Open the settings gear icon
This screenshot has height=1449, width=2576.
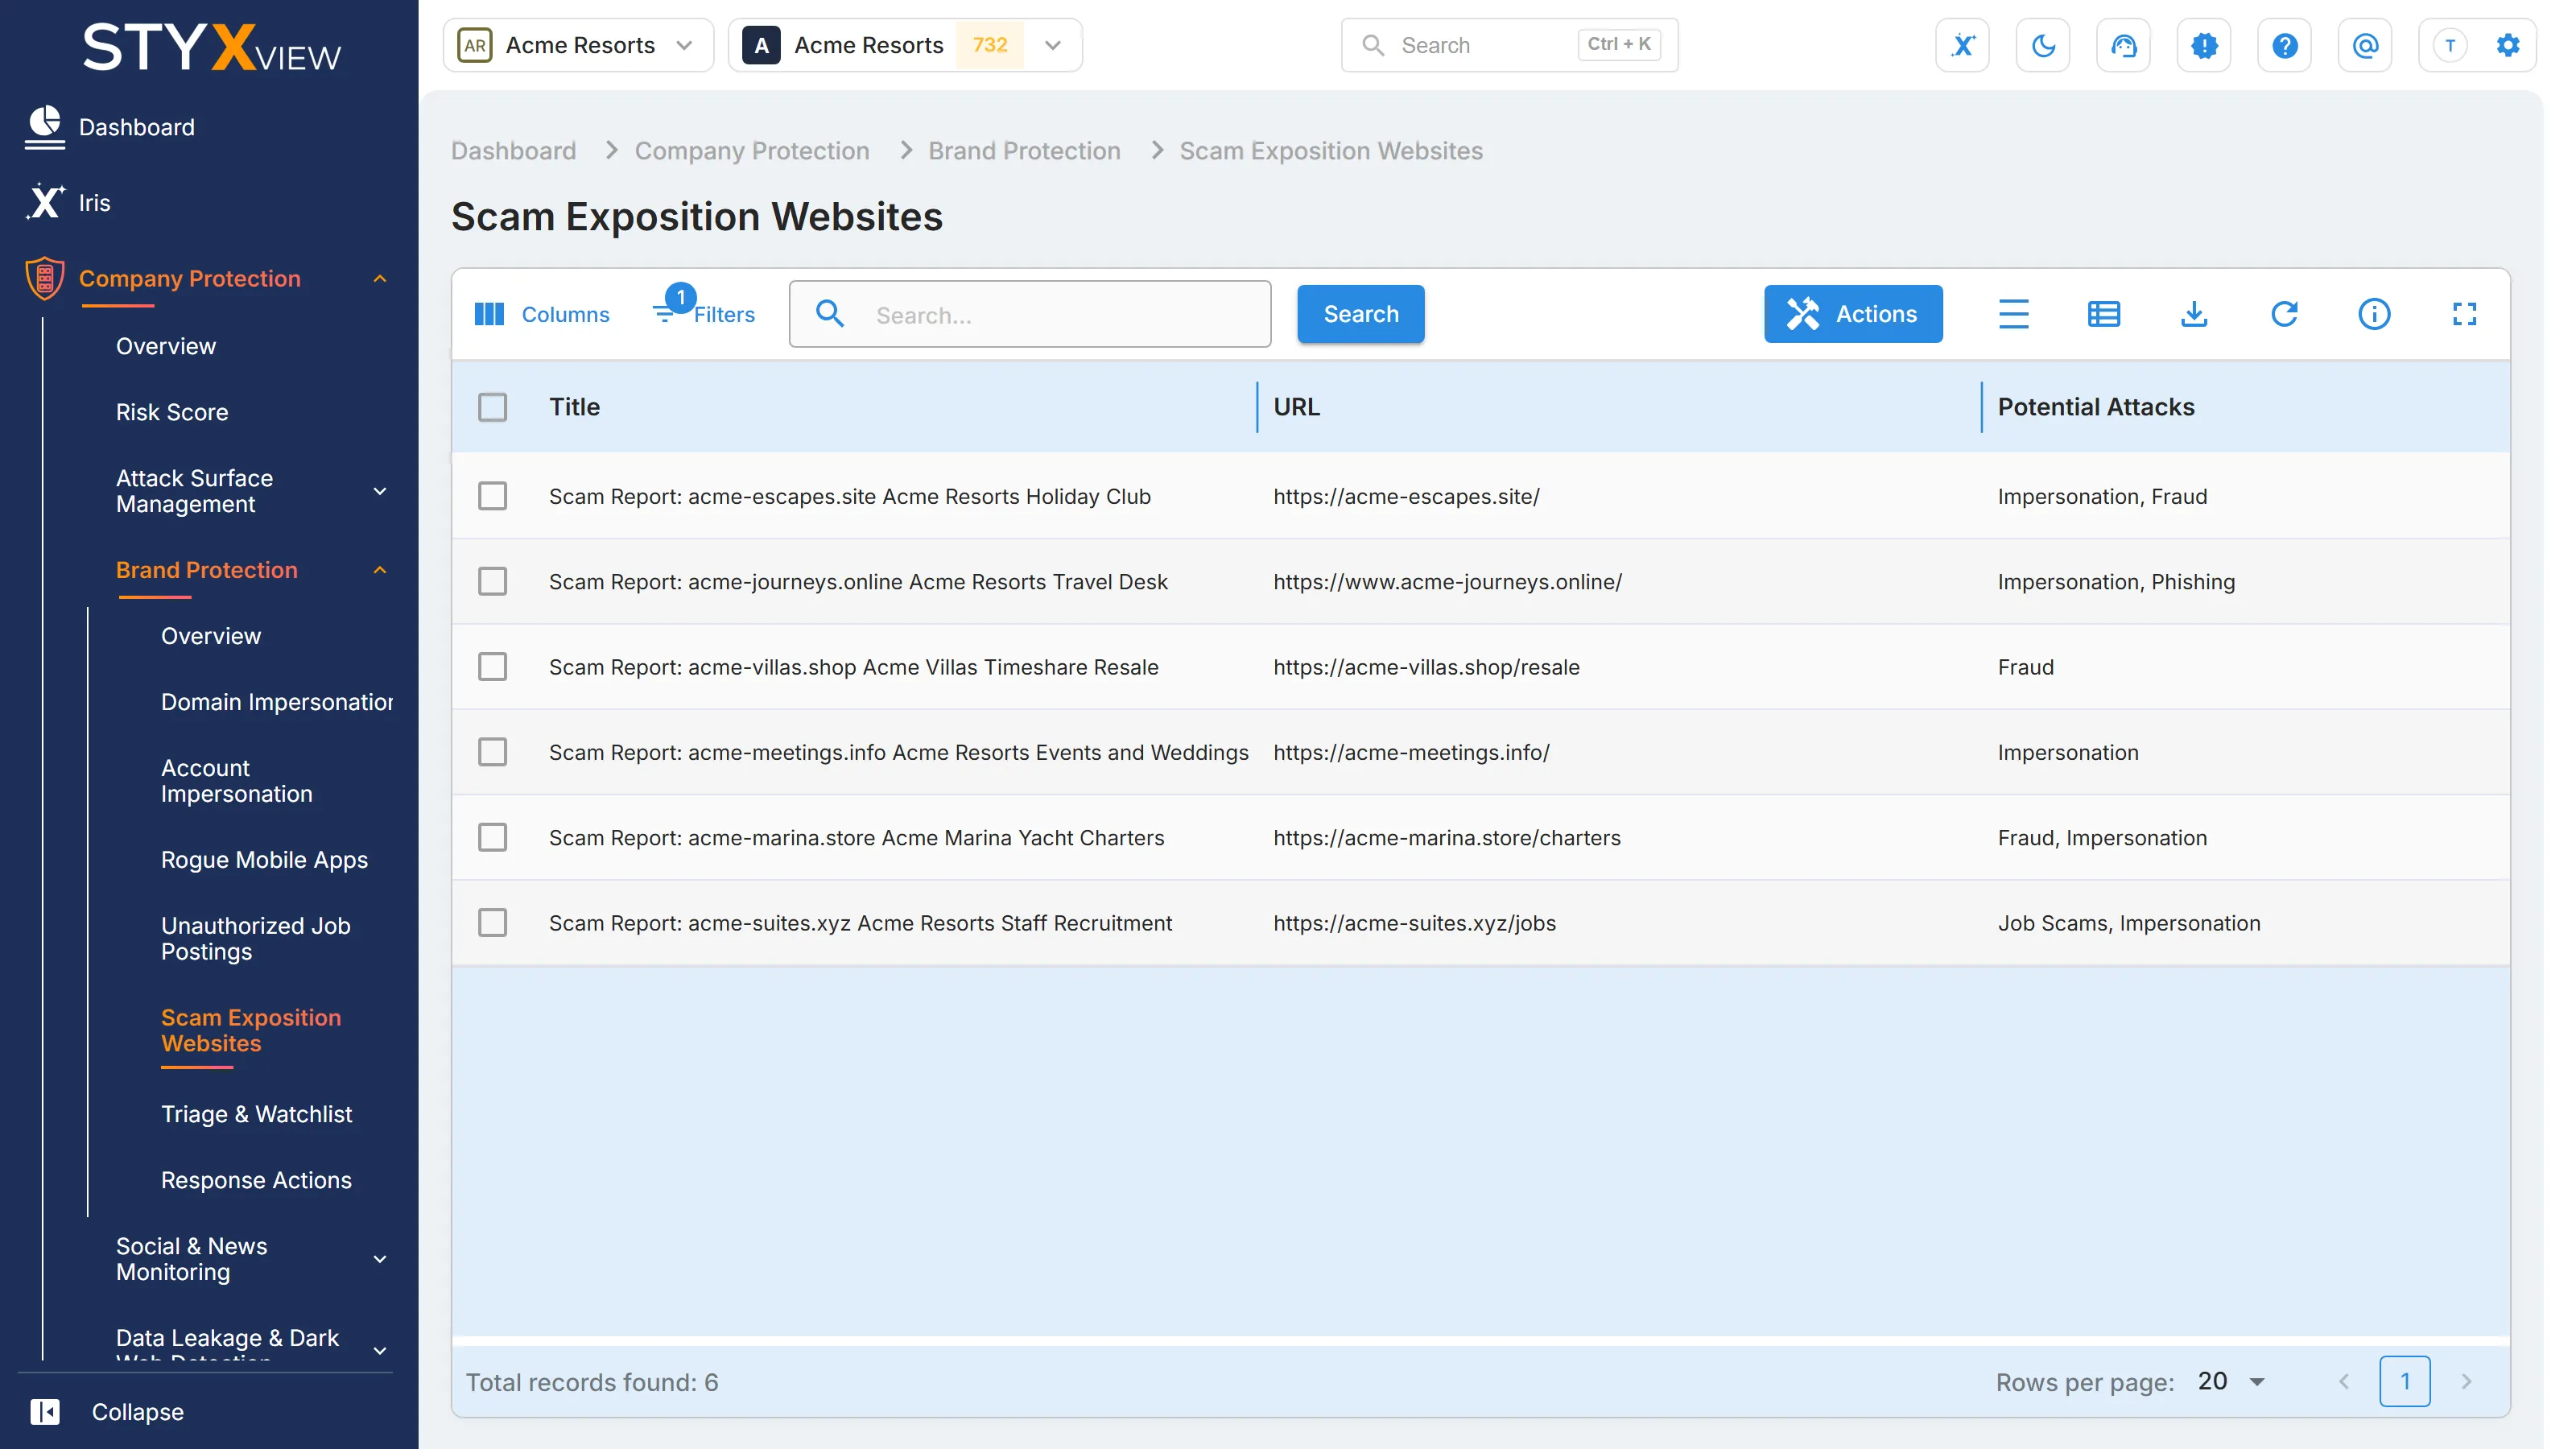[x=2507, y=45]
